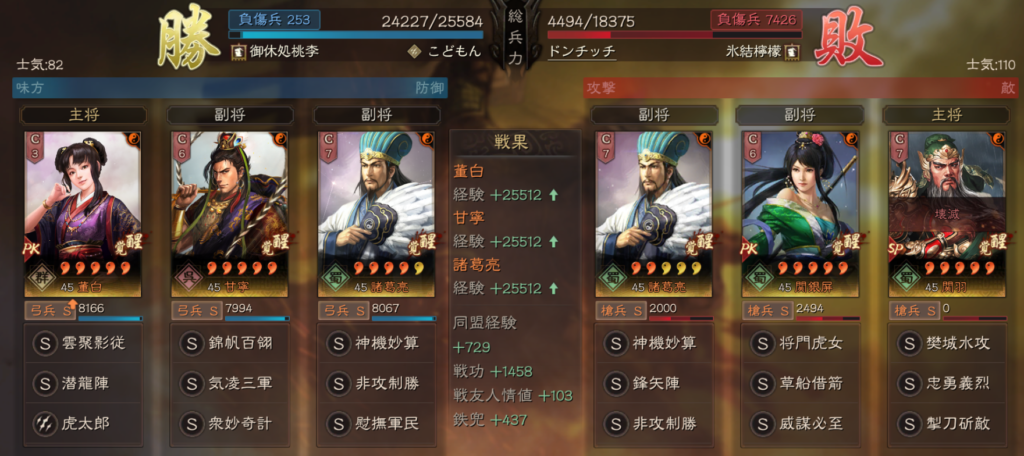Select the 神機妙算 skill under enemy 諸葛亮
The width and height of the screenshot is (1024, 456).
654,343
